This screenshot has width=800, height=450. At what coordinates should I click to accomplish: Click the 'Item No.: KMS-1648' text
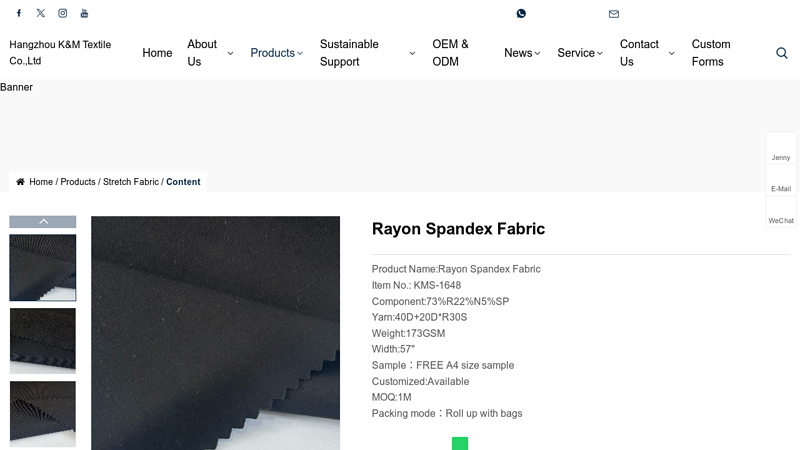[416, 285]
